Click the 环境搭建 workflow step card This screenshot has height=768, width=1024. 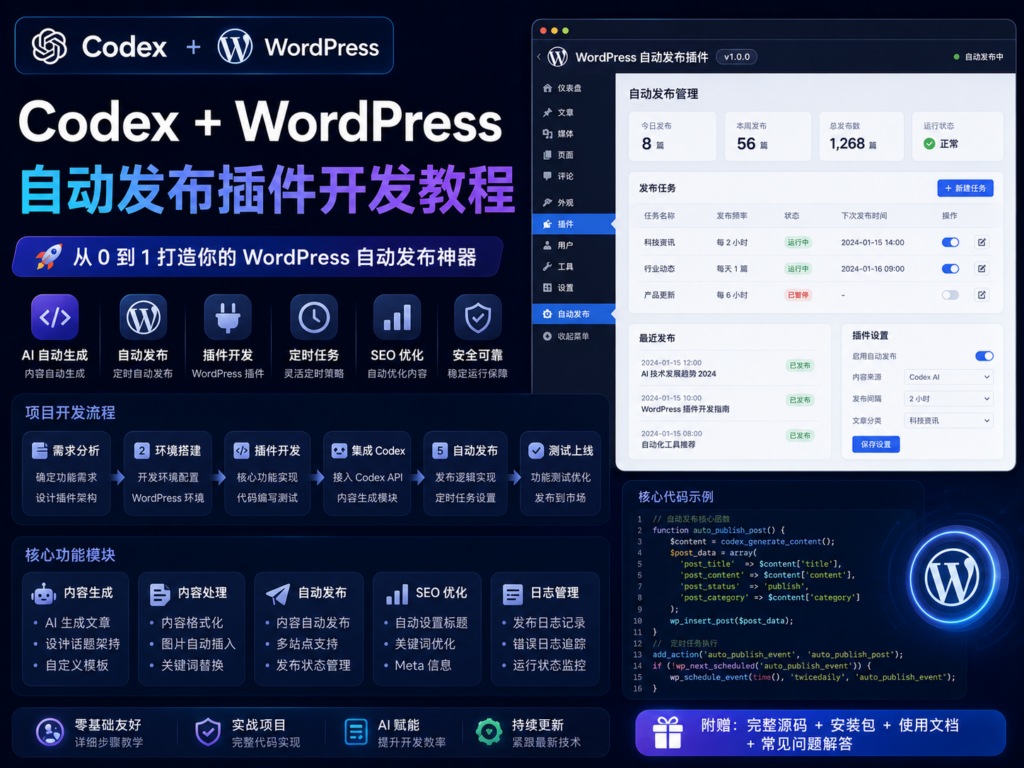point(168,473)
